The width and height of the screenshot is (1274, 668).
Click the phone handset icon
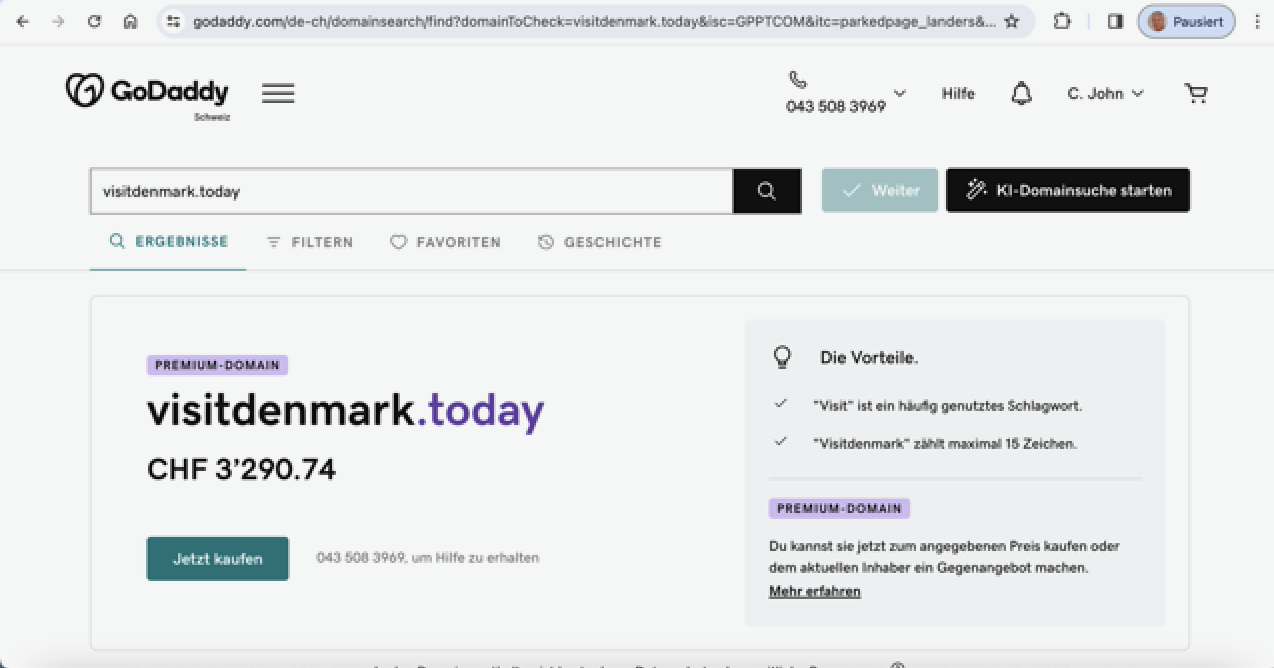(x=797, y=80)
